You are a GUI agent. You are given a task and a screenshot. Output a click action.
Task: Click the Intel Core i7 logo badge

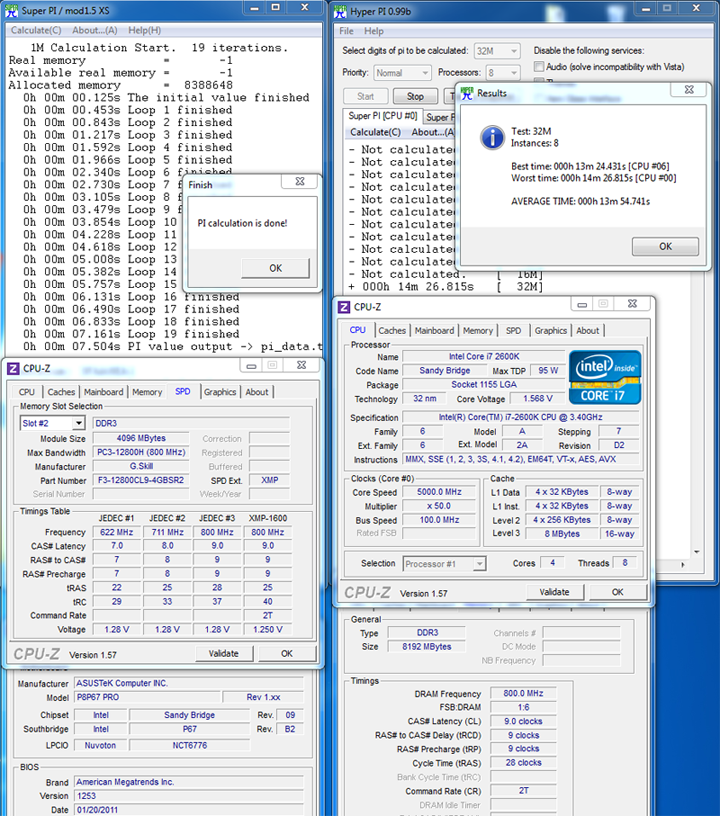tap(605, 377)
